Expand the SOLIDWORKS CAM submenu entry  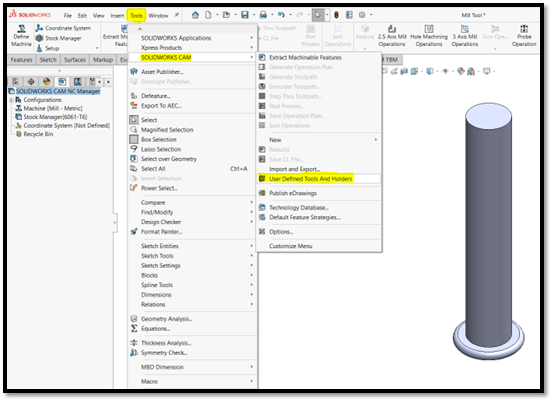click(x=192, y=57)
